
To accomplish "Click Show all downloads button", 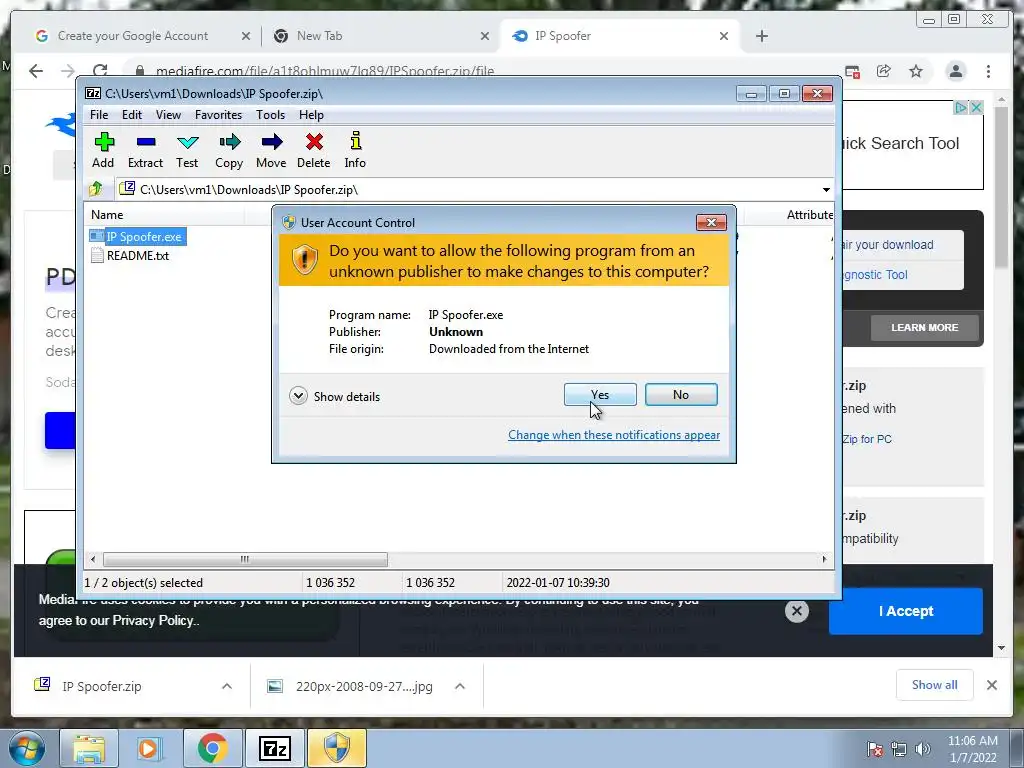I will (x=935, y=684).
